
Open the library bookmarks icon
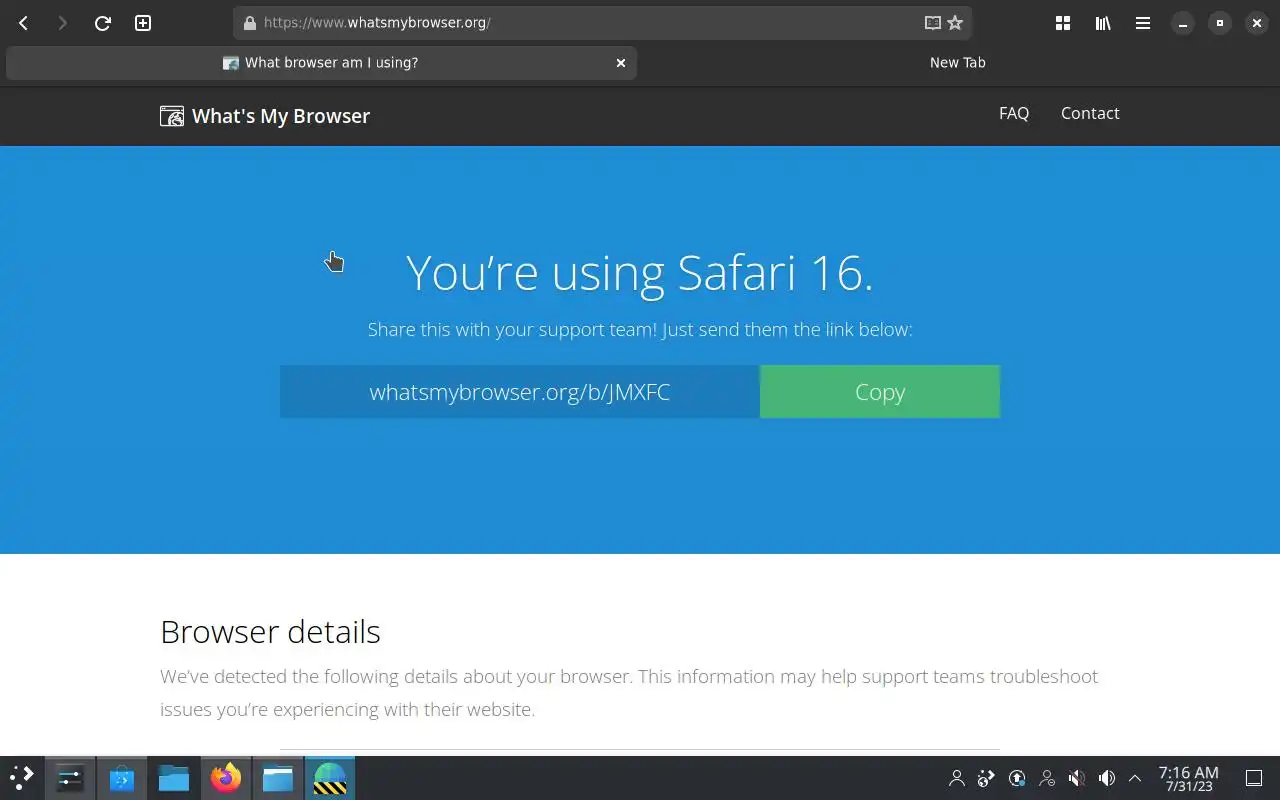pyautogui.click(x=1103, y=23)
